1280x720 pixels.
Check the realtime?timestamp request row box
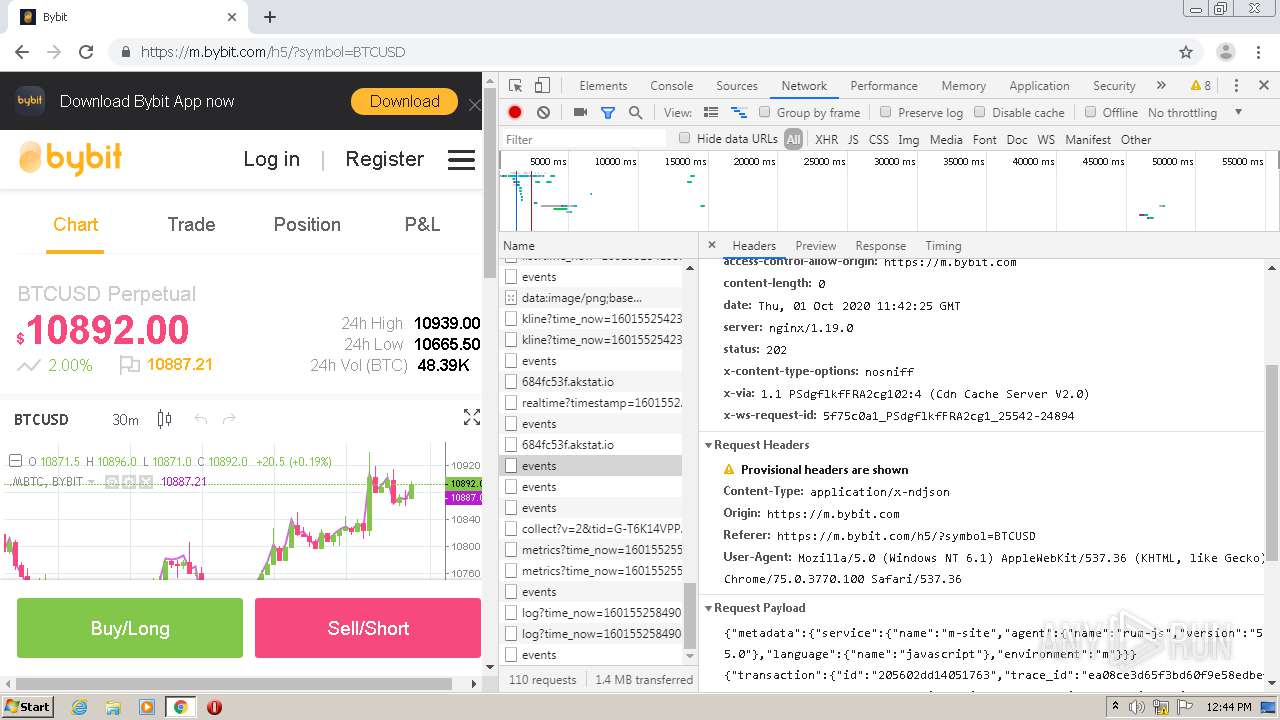[511, 403]
